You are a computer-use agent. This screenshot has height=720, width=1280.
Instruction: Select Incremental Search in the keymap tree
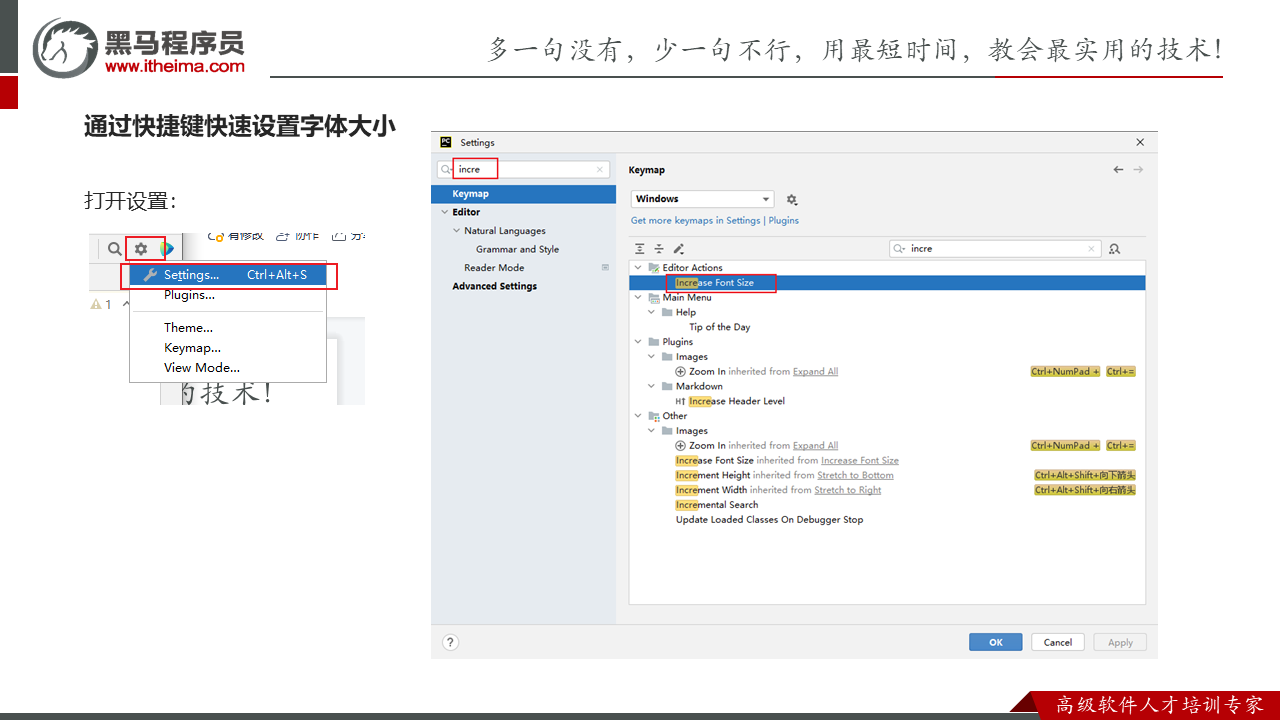pyautogui.click(x=717, y=505)
